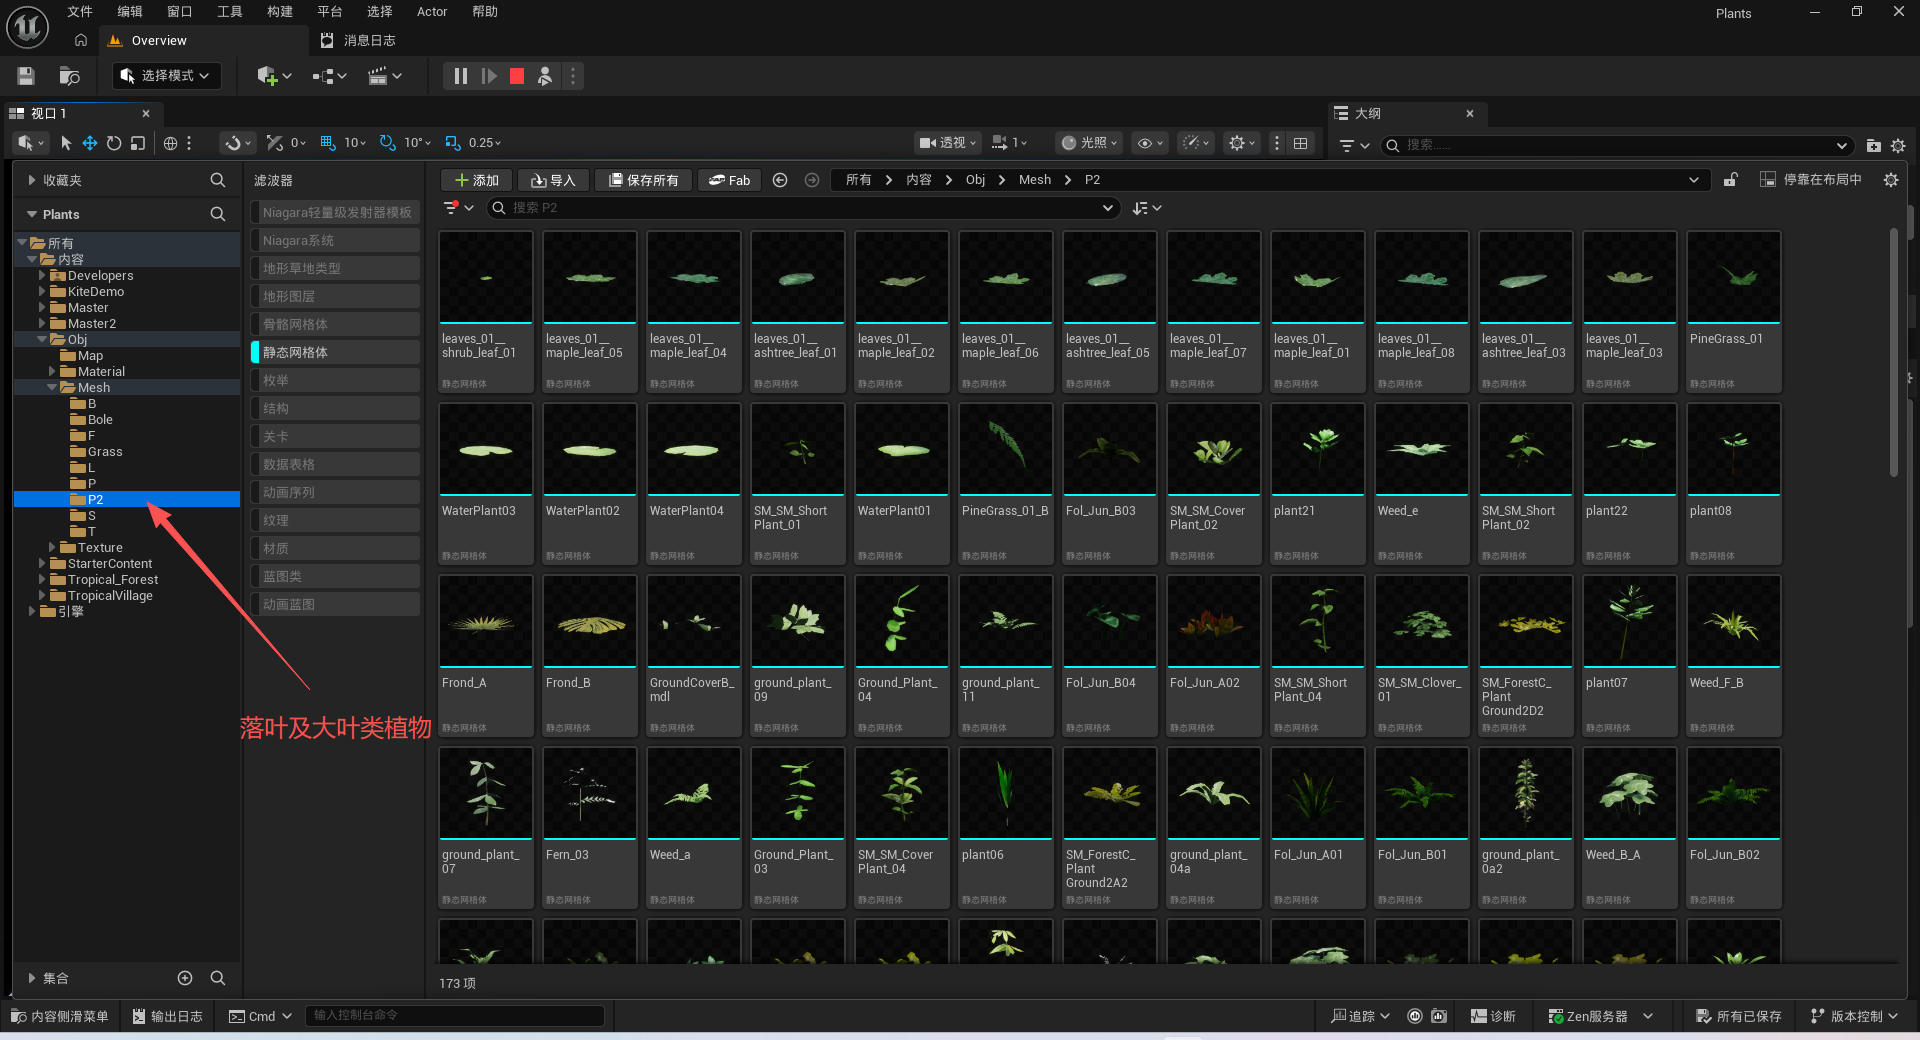Expand the Texture folder in tree

pyautogui.click(x=52, y=548)
